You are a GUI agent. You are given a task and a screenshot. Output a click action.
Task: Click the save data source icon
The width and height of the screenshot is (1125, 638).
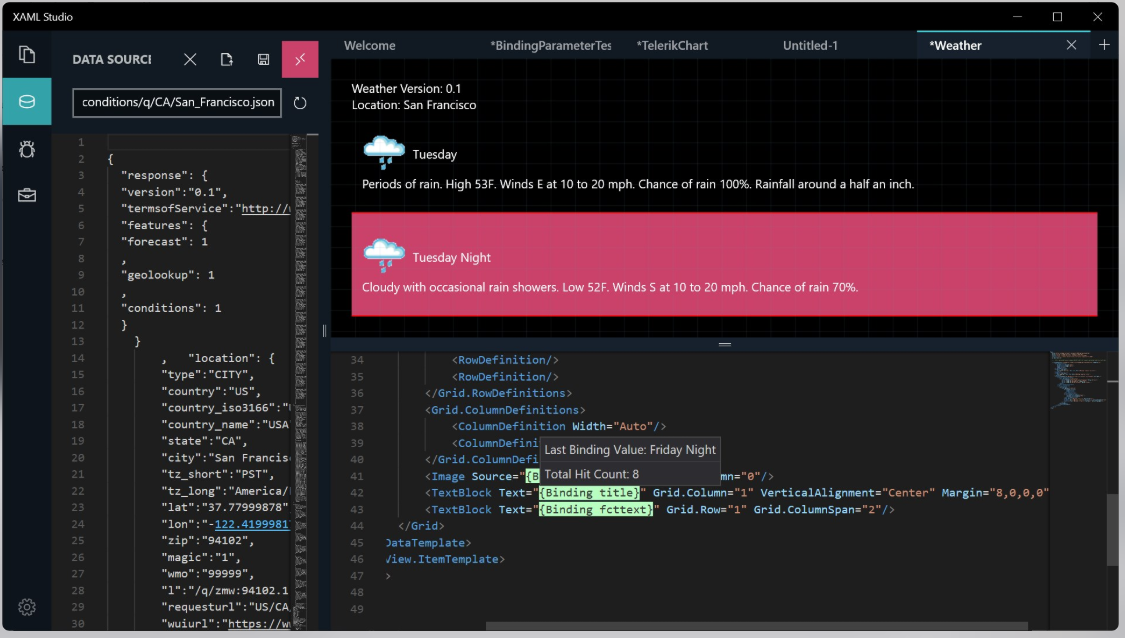tap(263, 60)
